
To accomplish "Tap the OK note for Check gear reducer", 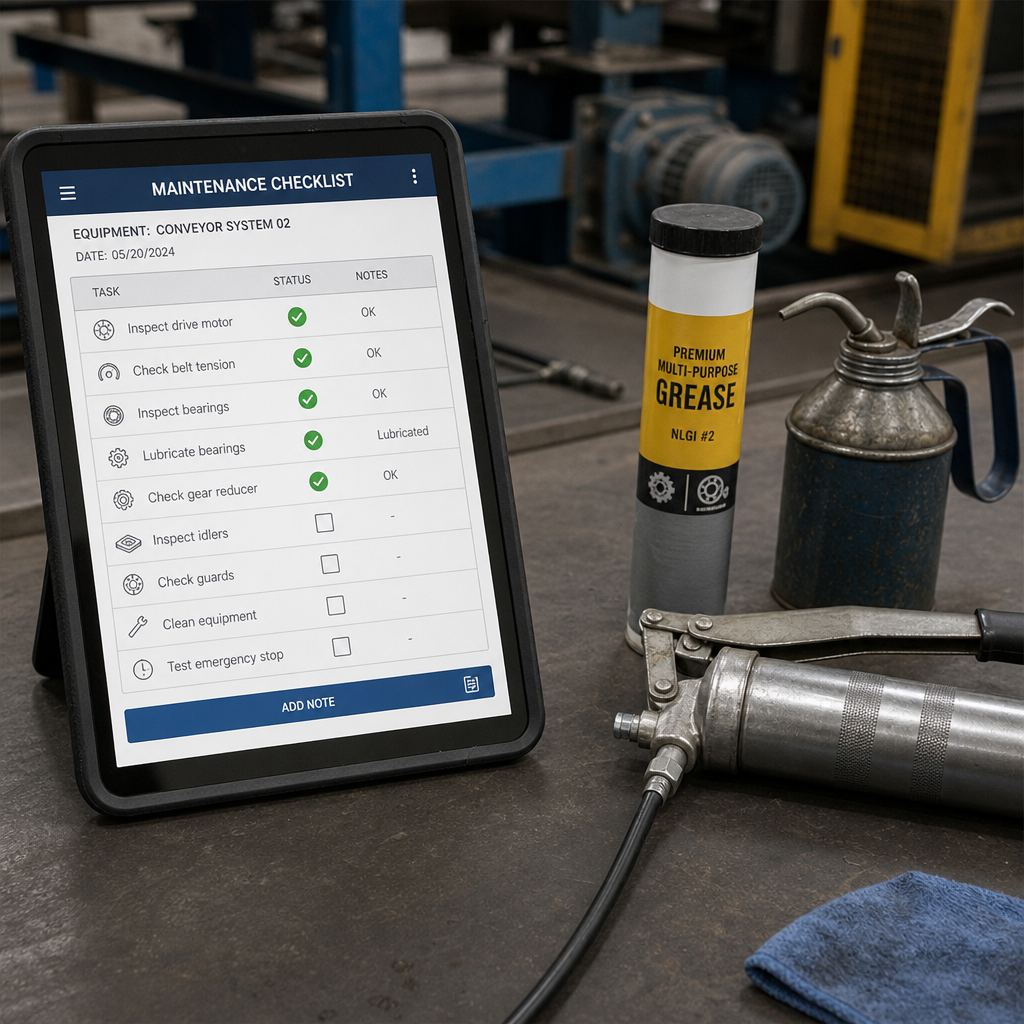I will click(391, 475).
